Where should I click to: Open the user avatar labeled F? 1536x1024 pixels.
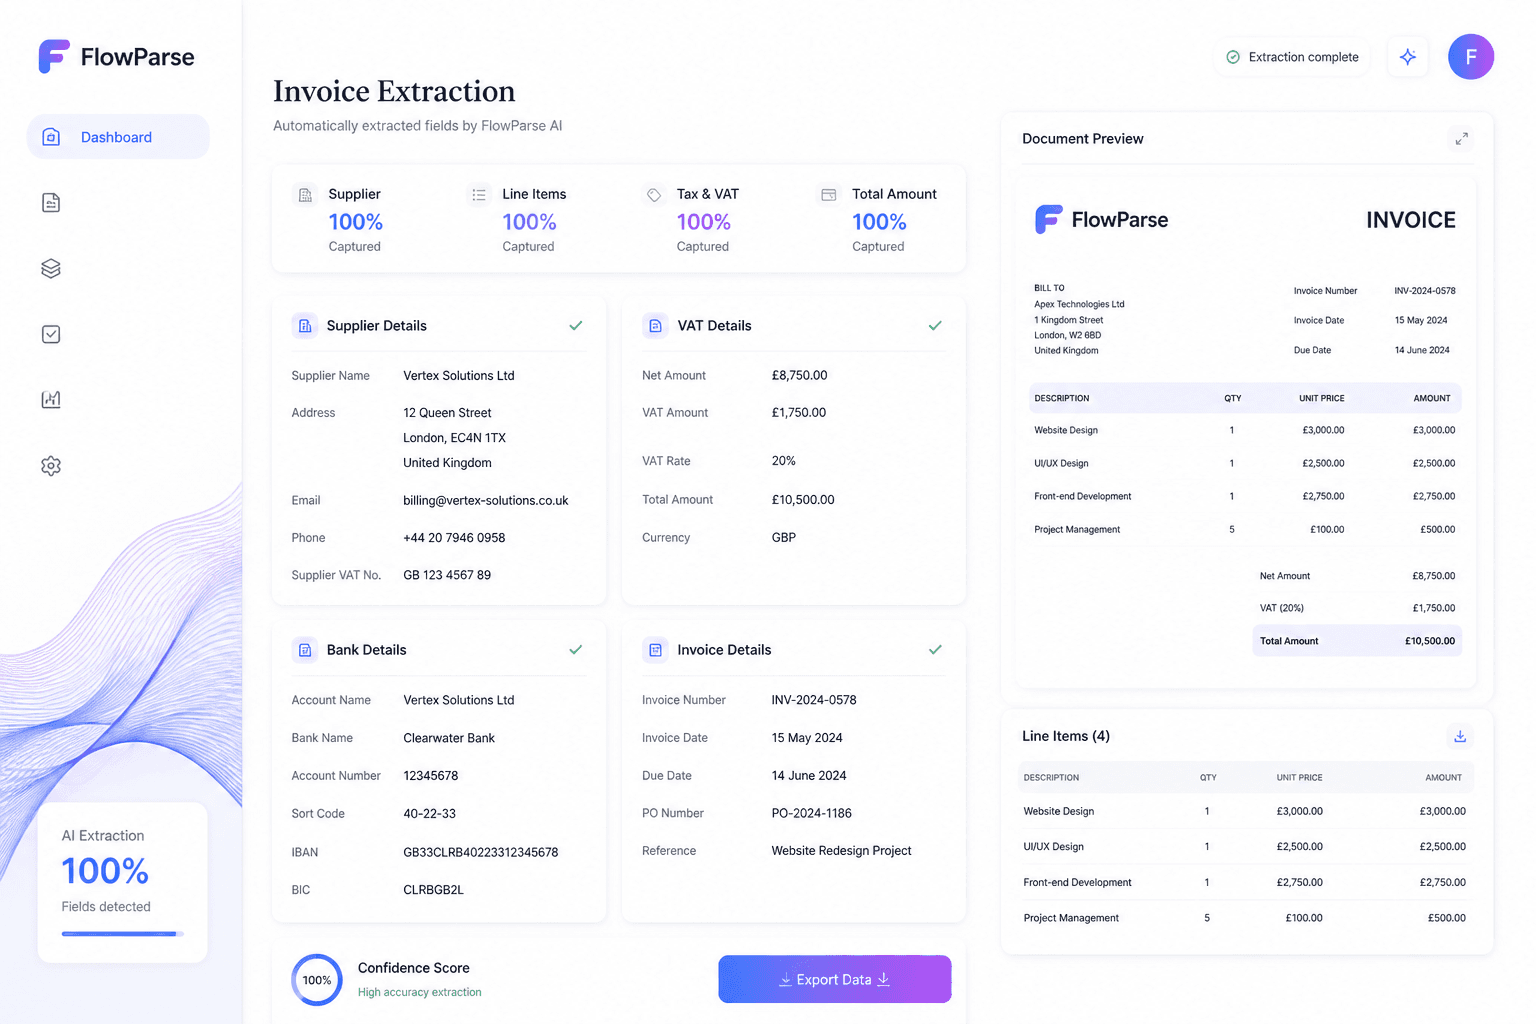tap(1471, 57)
